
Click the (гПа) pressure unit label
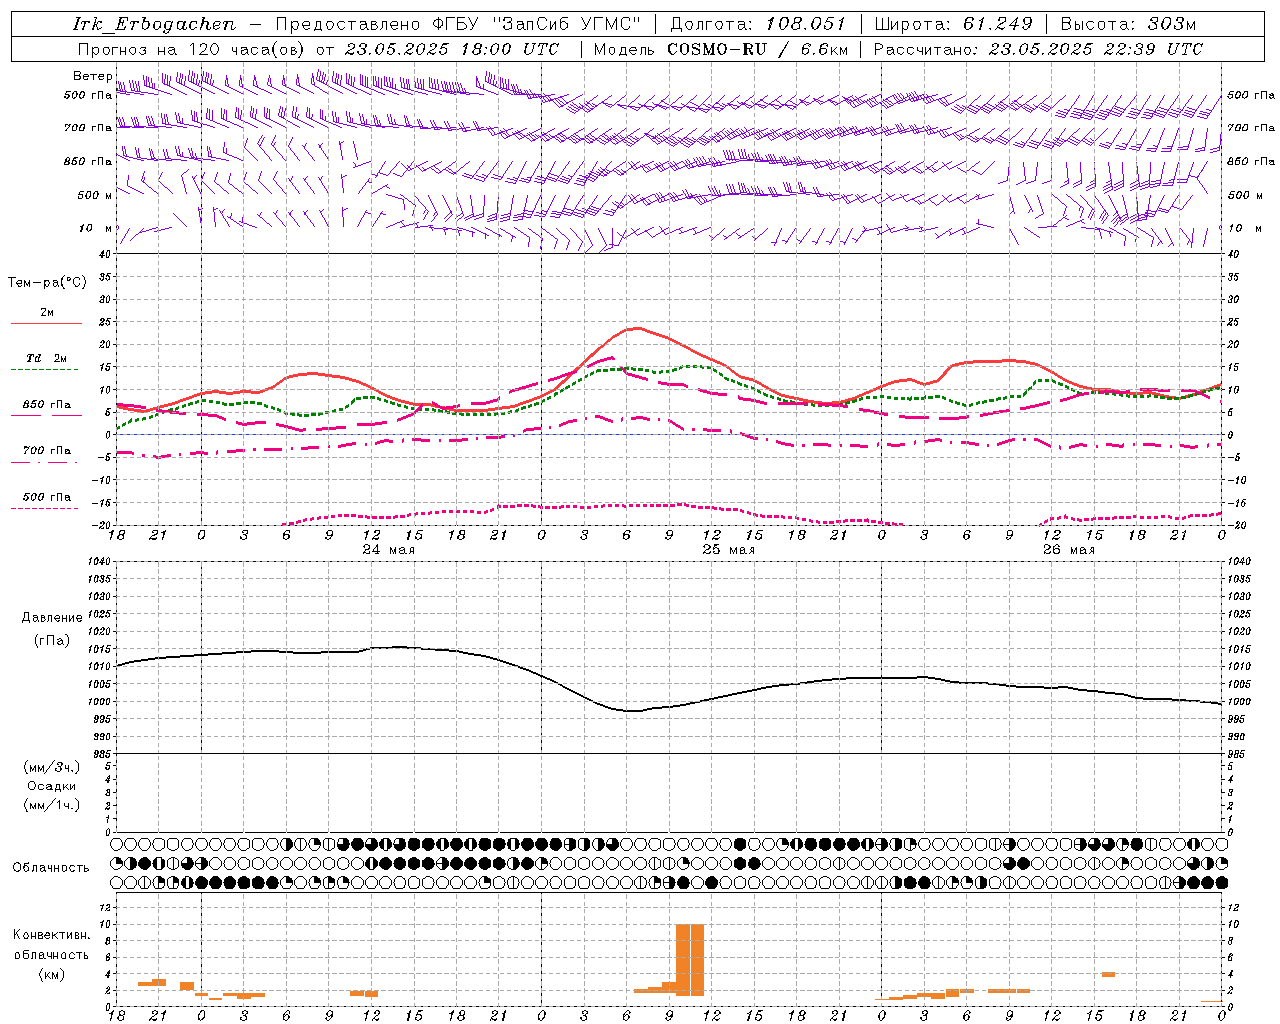tap(51, 640)
